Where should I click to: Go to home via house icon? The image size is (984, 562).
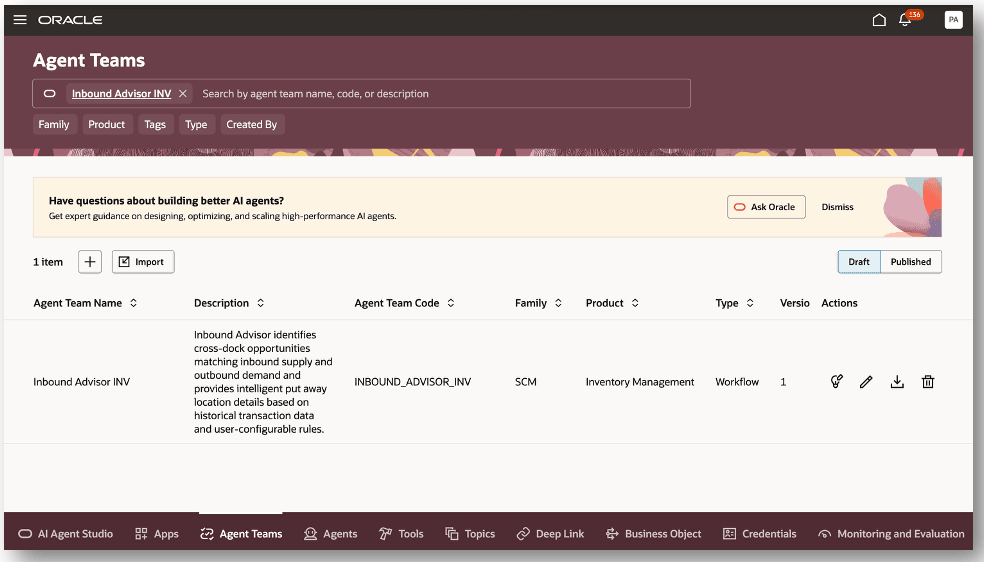(879, 20)
